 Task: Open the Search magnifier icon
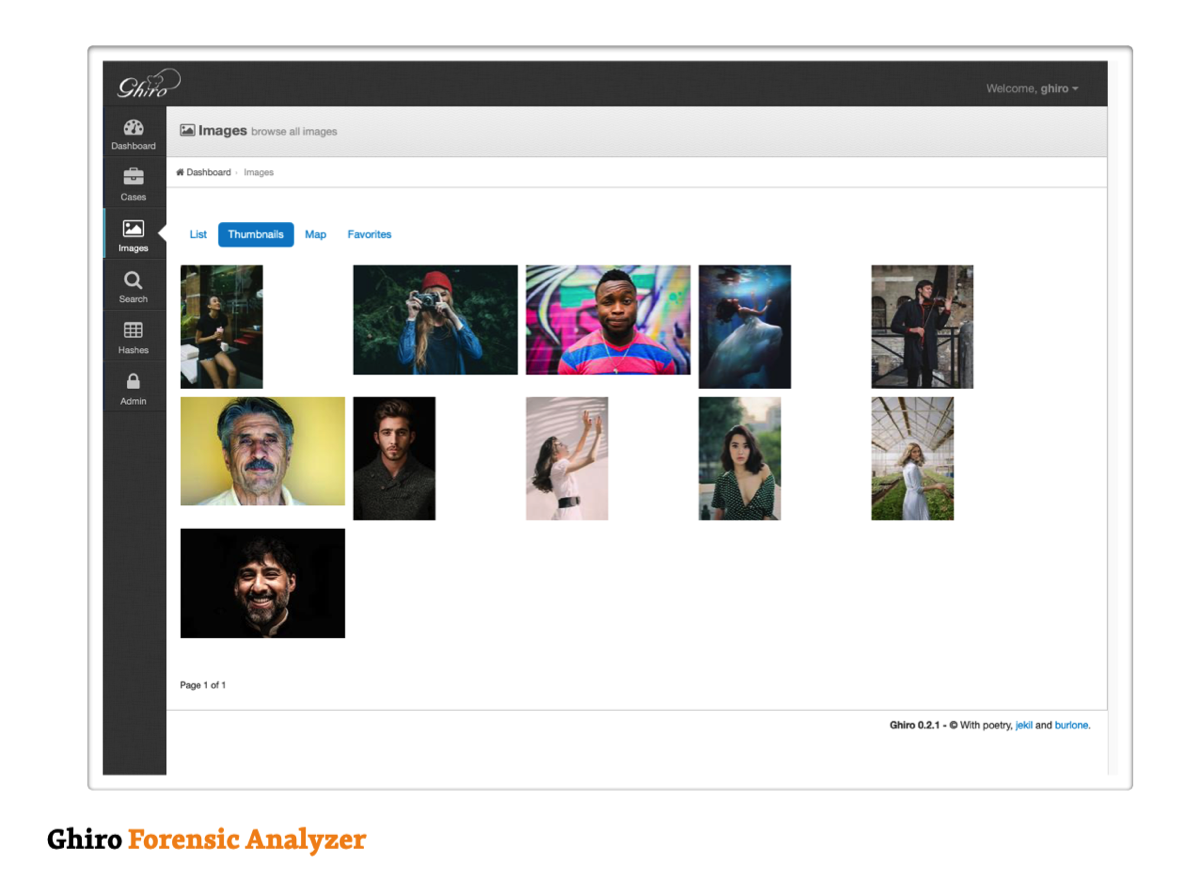[133, 281]
